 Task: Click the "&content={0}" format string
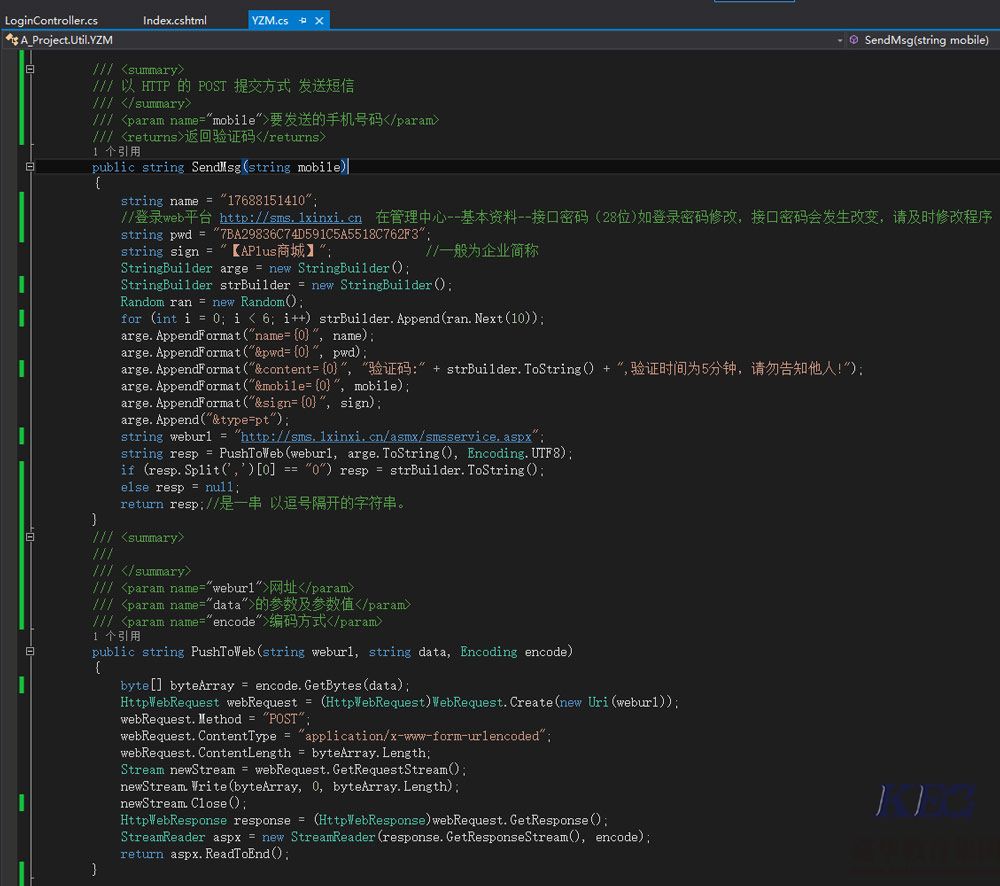(297, 369)
